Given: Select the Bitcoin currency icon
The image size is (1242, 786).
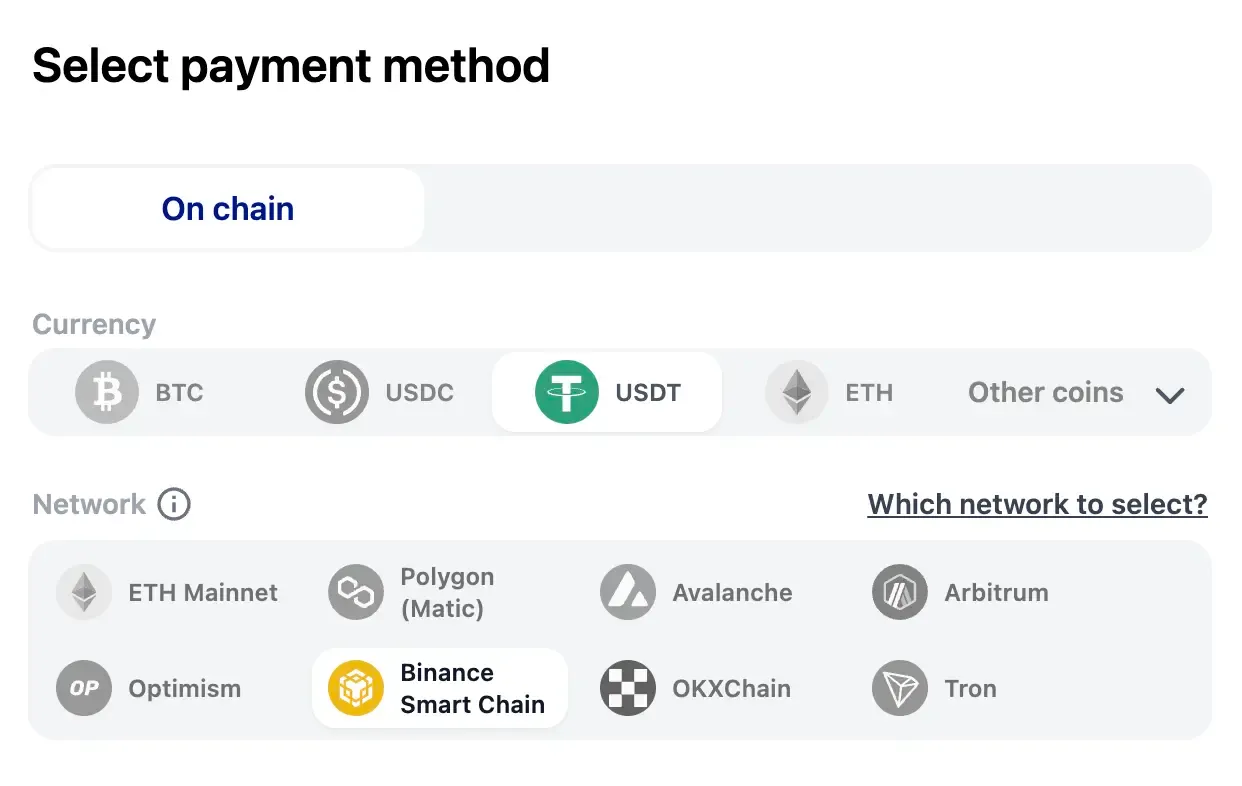Looking at the screenshot, I should click(106, 392).
